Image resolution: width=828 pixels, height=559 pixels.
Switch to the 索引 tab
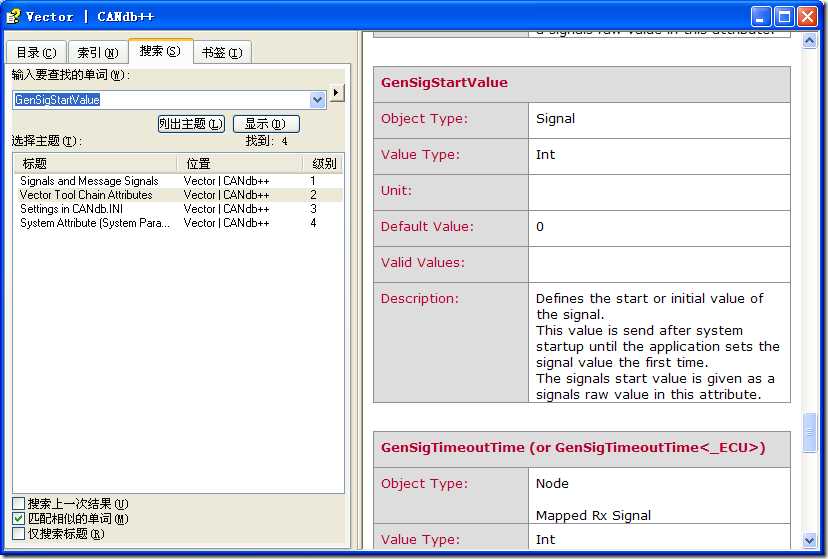coord(98,53)
